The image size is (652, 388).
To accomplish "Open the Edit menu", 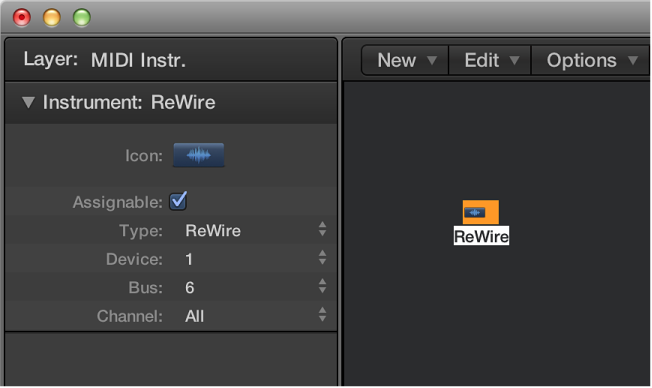I will coord(490,61).
